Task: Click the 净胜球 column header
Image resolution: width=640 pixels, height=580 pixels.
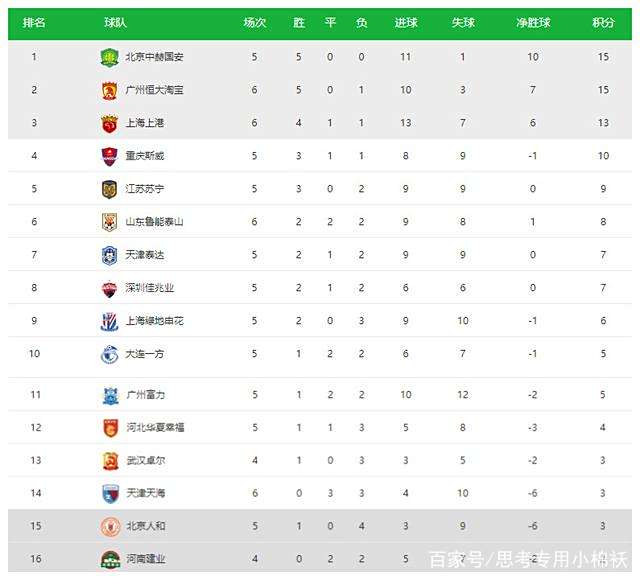Action: pyautogui.click(x=533, y=22)
